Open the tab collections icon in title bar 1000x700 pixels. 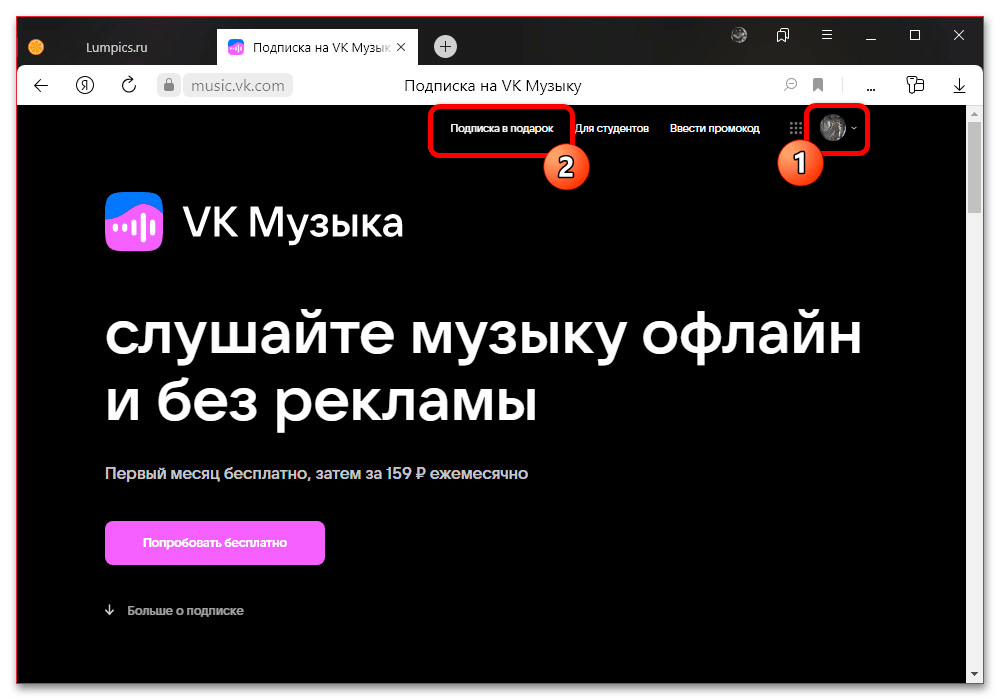click(x=783, y=35)
